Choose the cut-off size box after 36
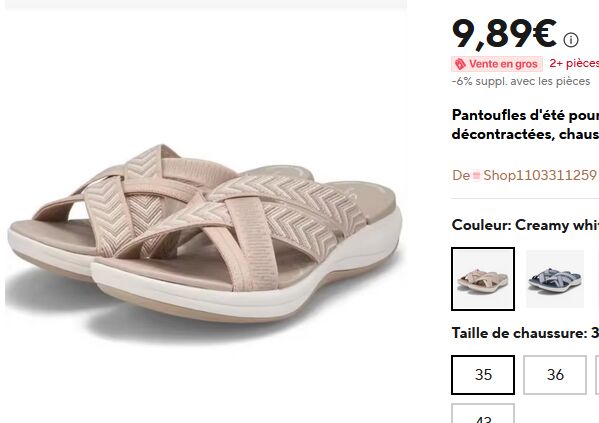The height and width of the screenshot is (423, 599). (x=597, y=375)
